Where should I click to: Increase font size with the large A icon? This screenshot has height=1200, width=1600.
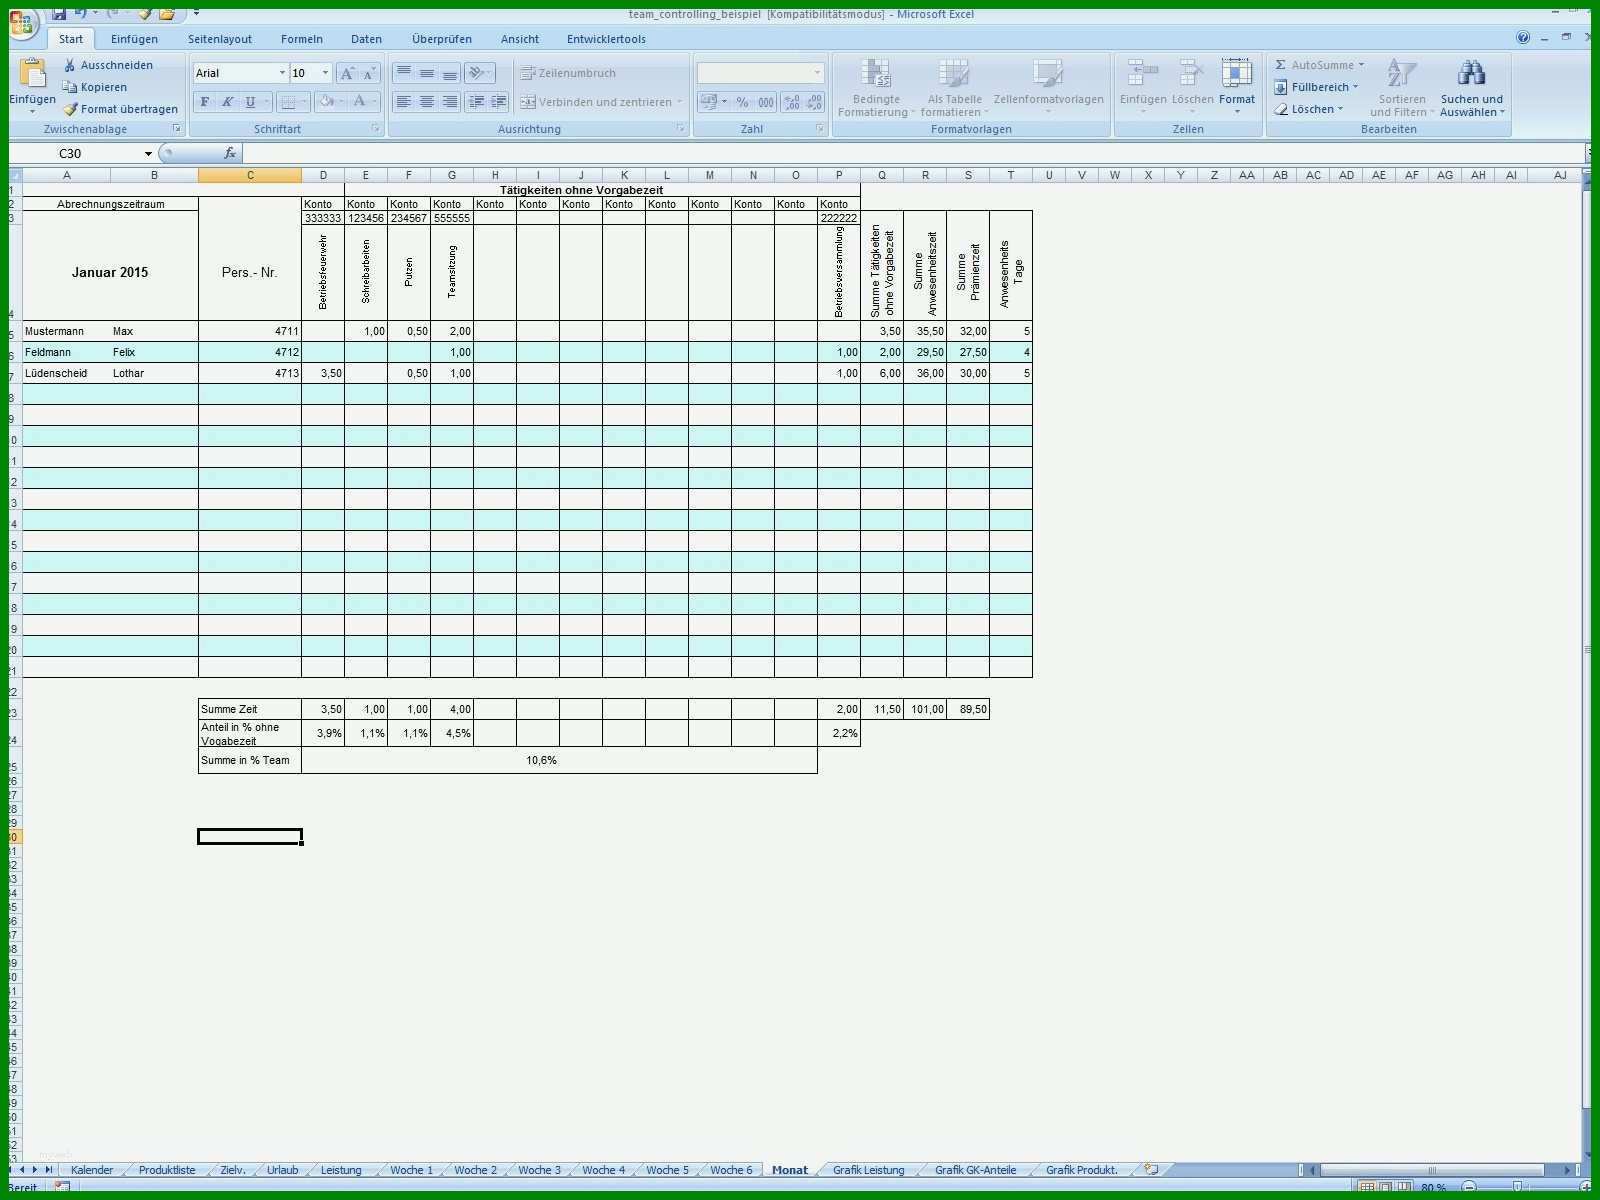pos(347,73)
